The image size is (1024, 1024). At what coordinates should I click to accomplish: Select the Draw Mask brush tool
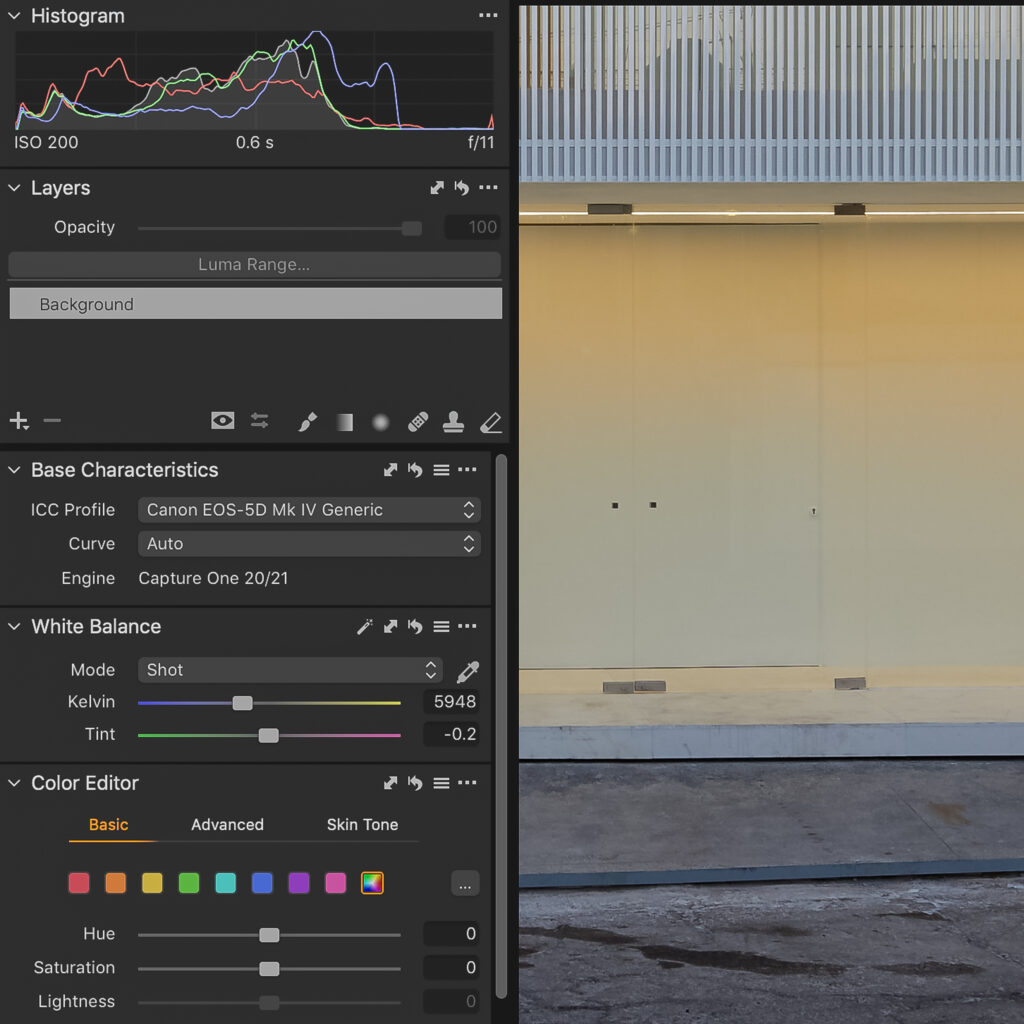point(308,422)
